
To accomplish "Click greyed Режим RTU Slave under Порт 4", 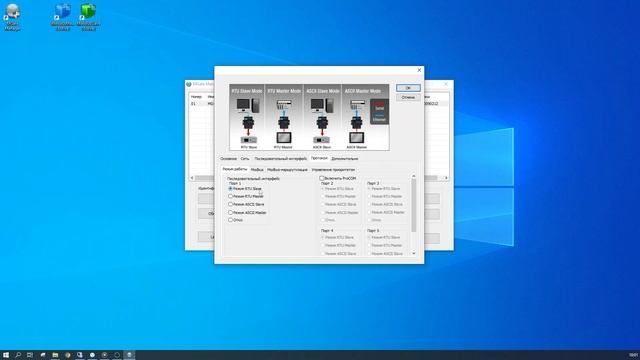I will (338, 237).
